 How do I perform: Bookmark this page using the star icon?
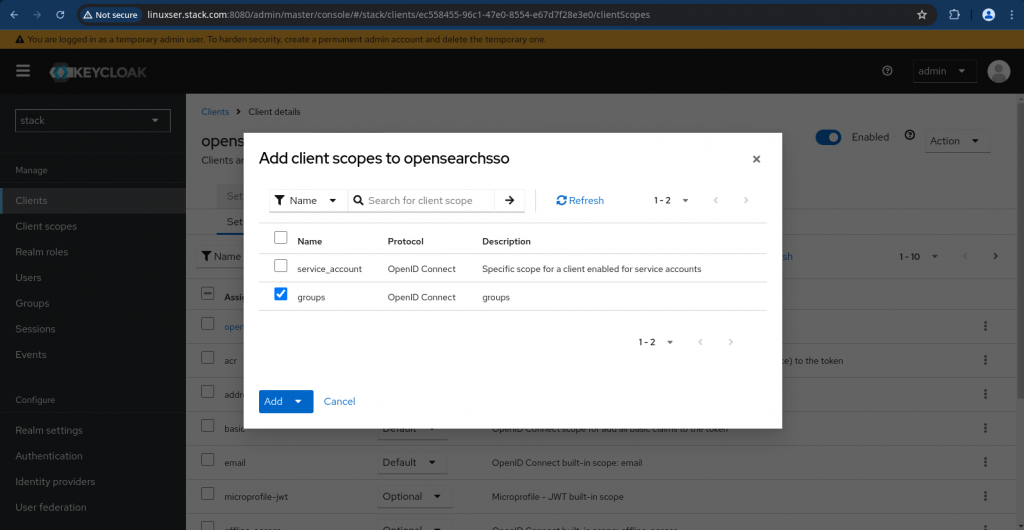pyautogui.click(x=921, y=15)
